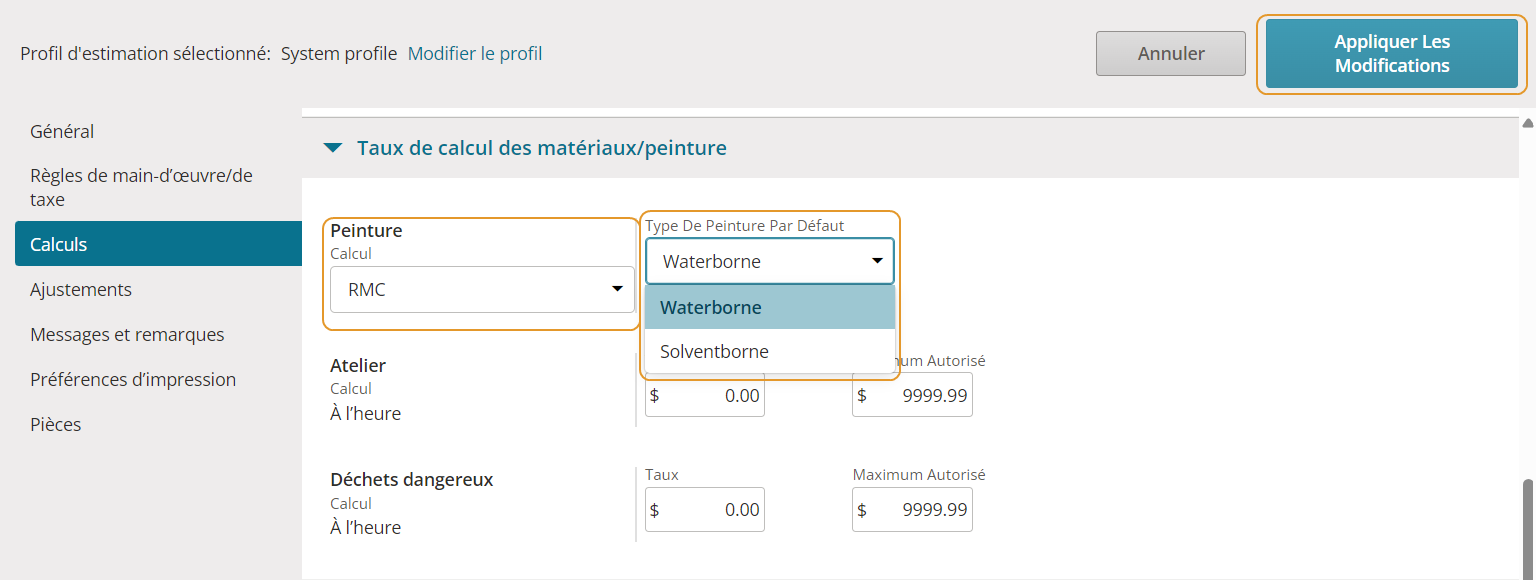Go to the Général section
This screenshot has height=580, width=1536.
(x=62, y=132)
